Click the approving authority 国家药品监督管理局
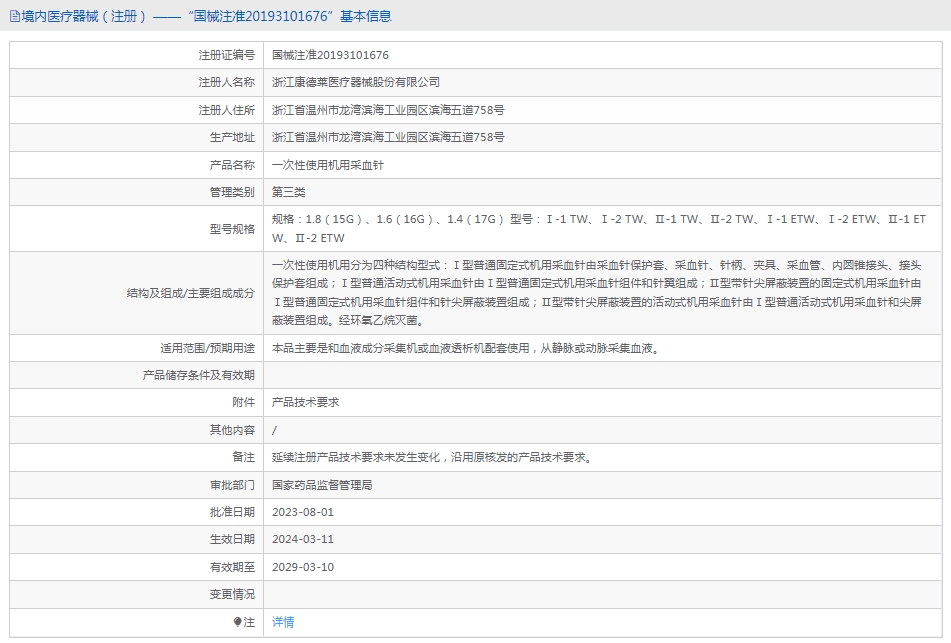This screenshot has height=643, width=951. pos(322,485)
